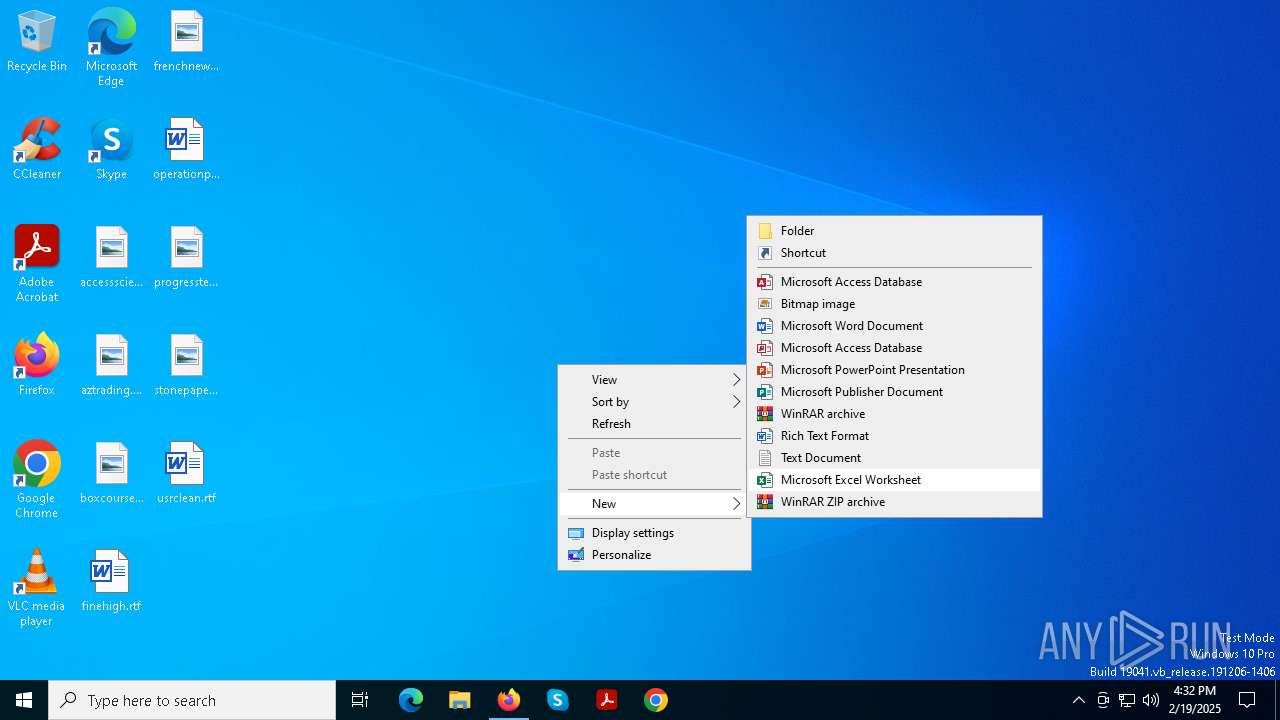Select the Adobe Acrobat desktop shortcut

pyautogui.click(x=37, y=264)
